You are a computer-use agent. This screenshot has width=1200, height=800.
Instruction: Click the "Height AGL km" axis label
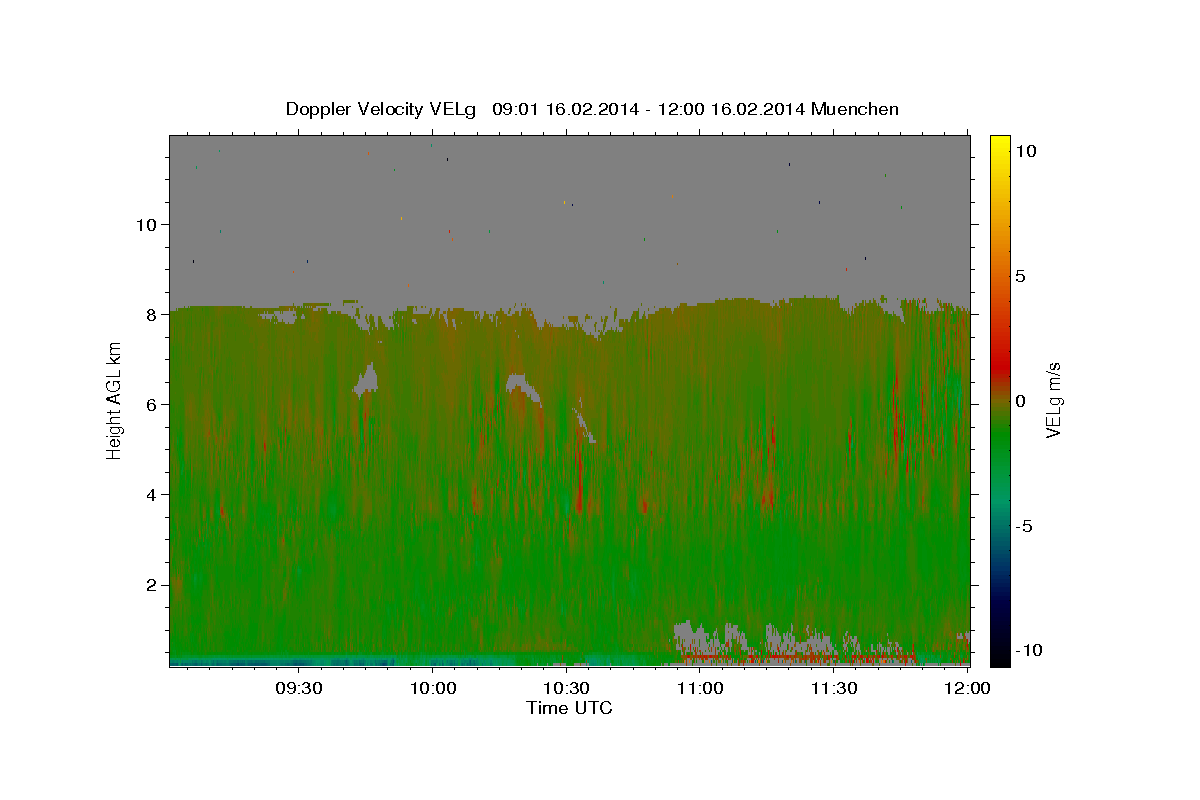[x=115, y=400]
